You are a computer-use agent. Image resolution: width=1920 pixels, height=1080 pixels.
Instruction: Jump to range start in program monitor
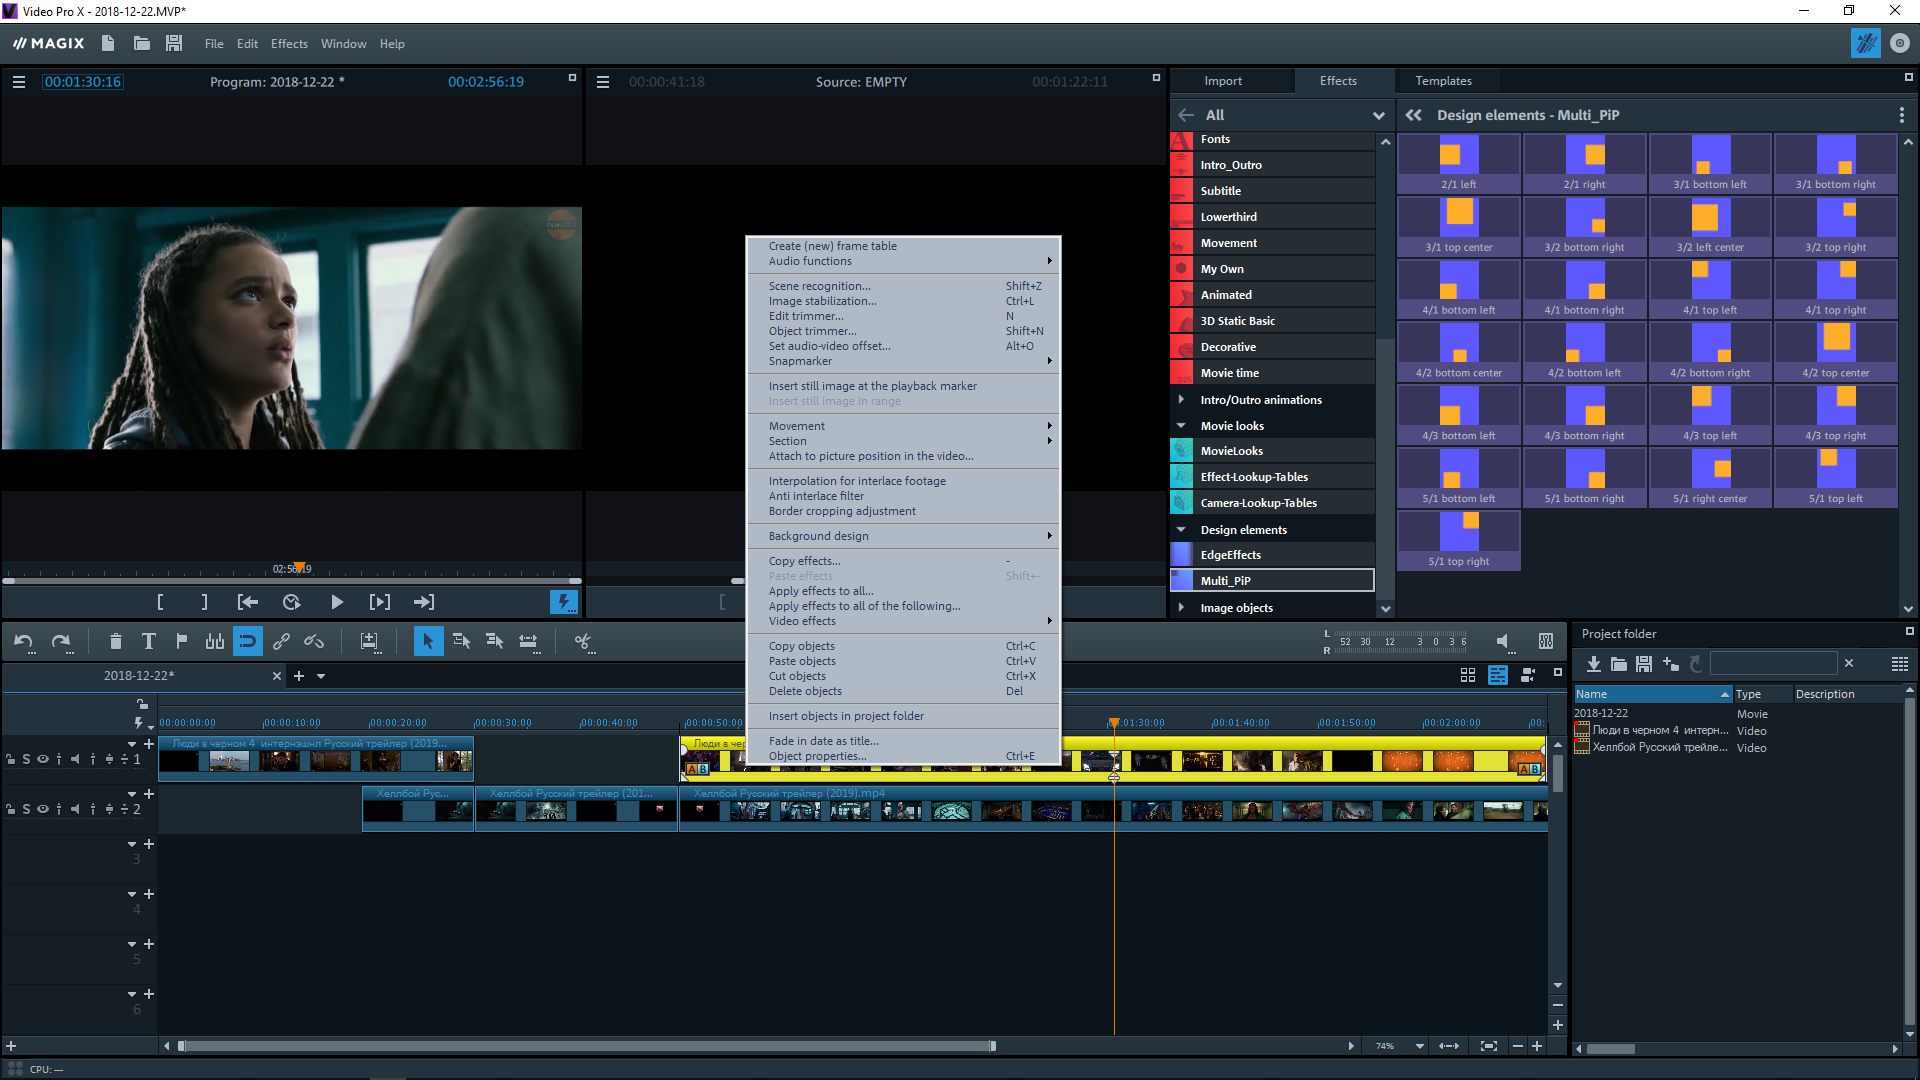point(247,602)
